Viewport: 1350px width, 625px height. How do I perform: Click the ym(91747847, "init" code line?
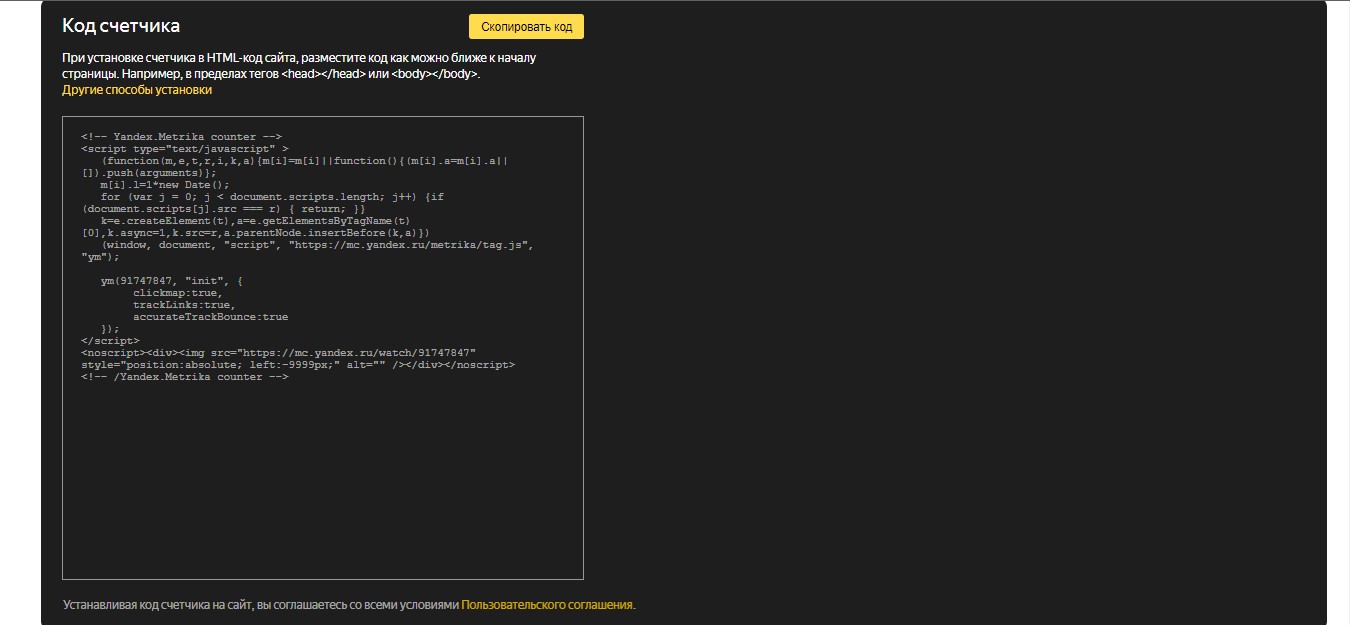(172, 281)
